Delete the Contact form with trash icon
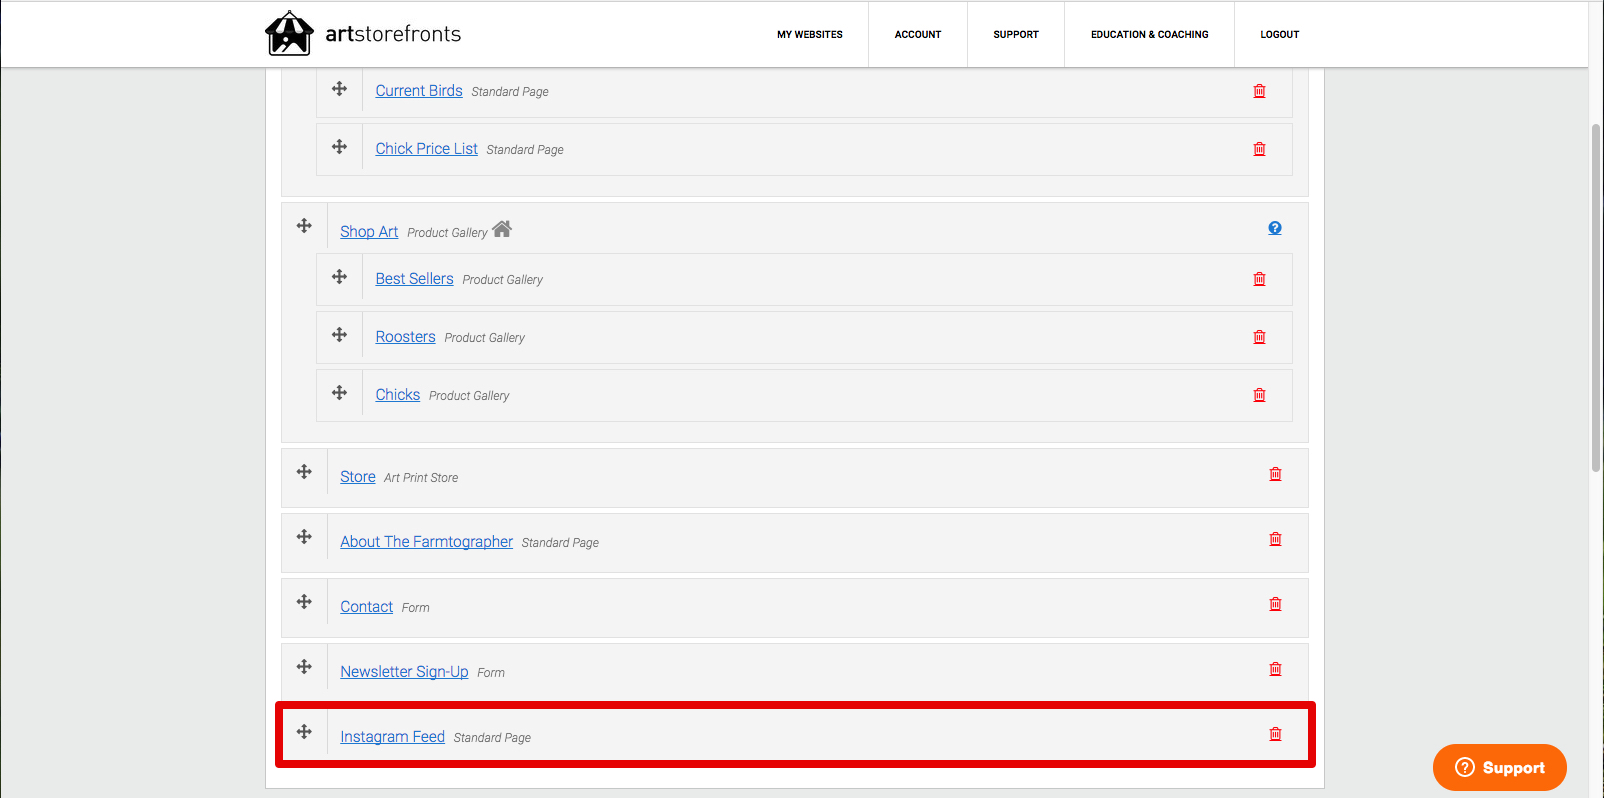Image resolution: width=1604 pixels, height=798 pixels. (1275, 604)
